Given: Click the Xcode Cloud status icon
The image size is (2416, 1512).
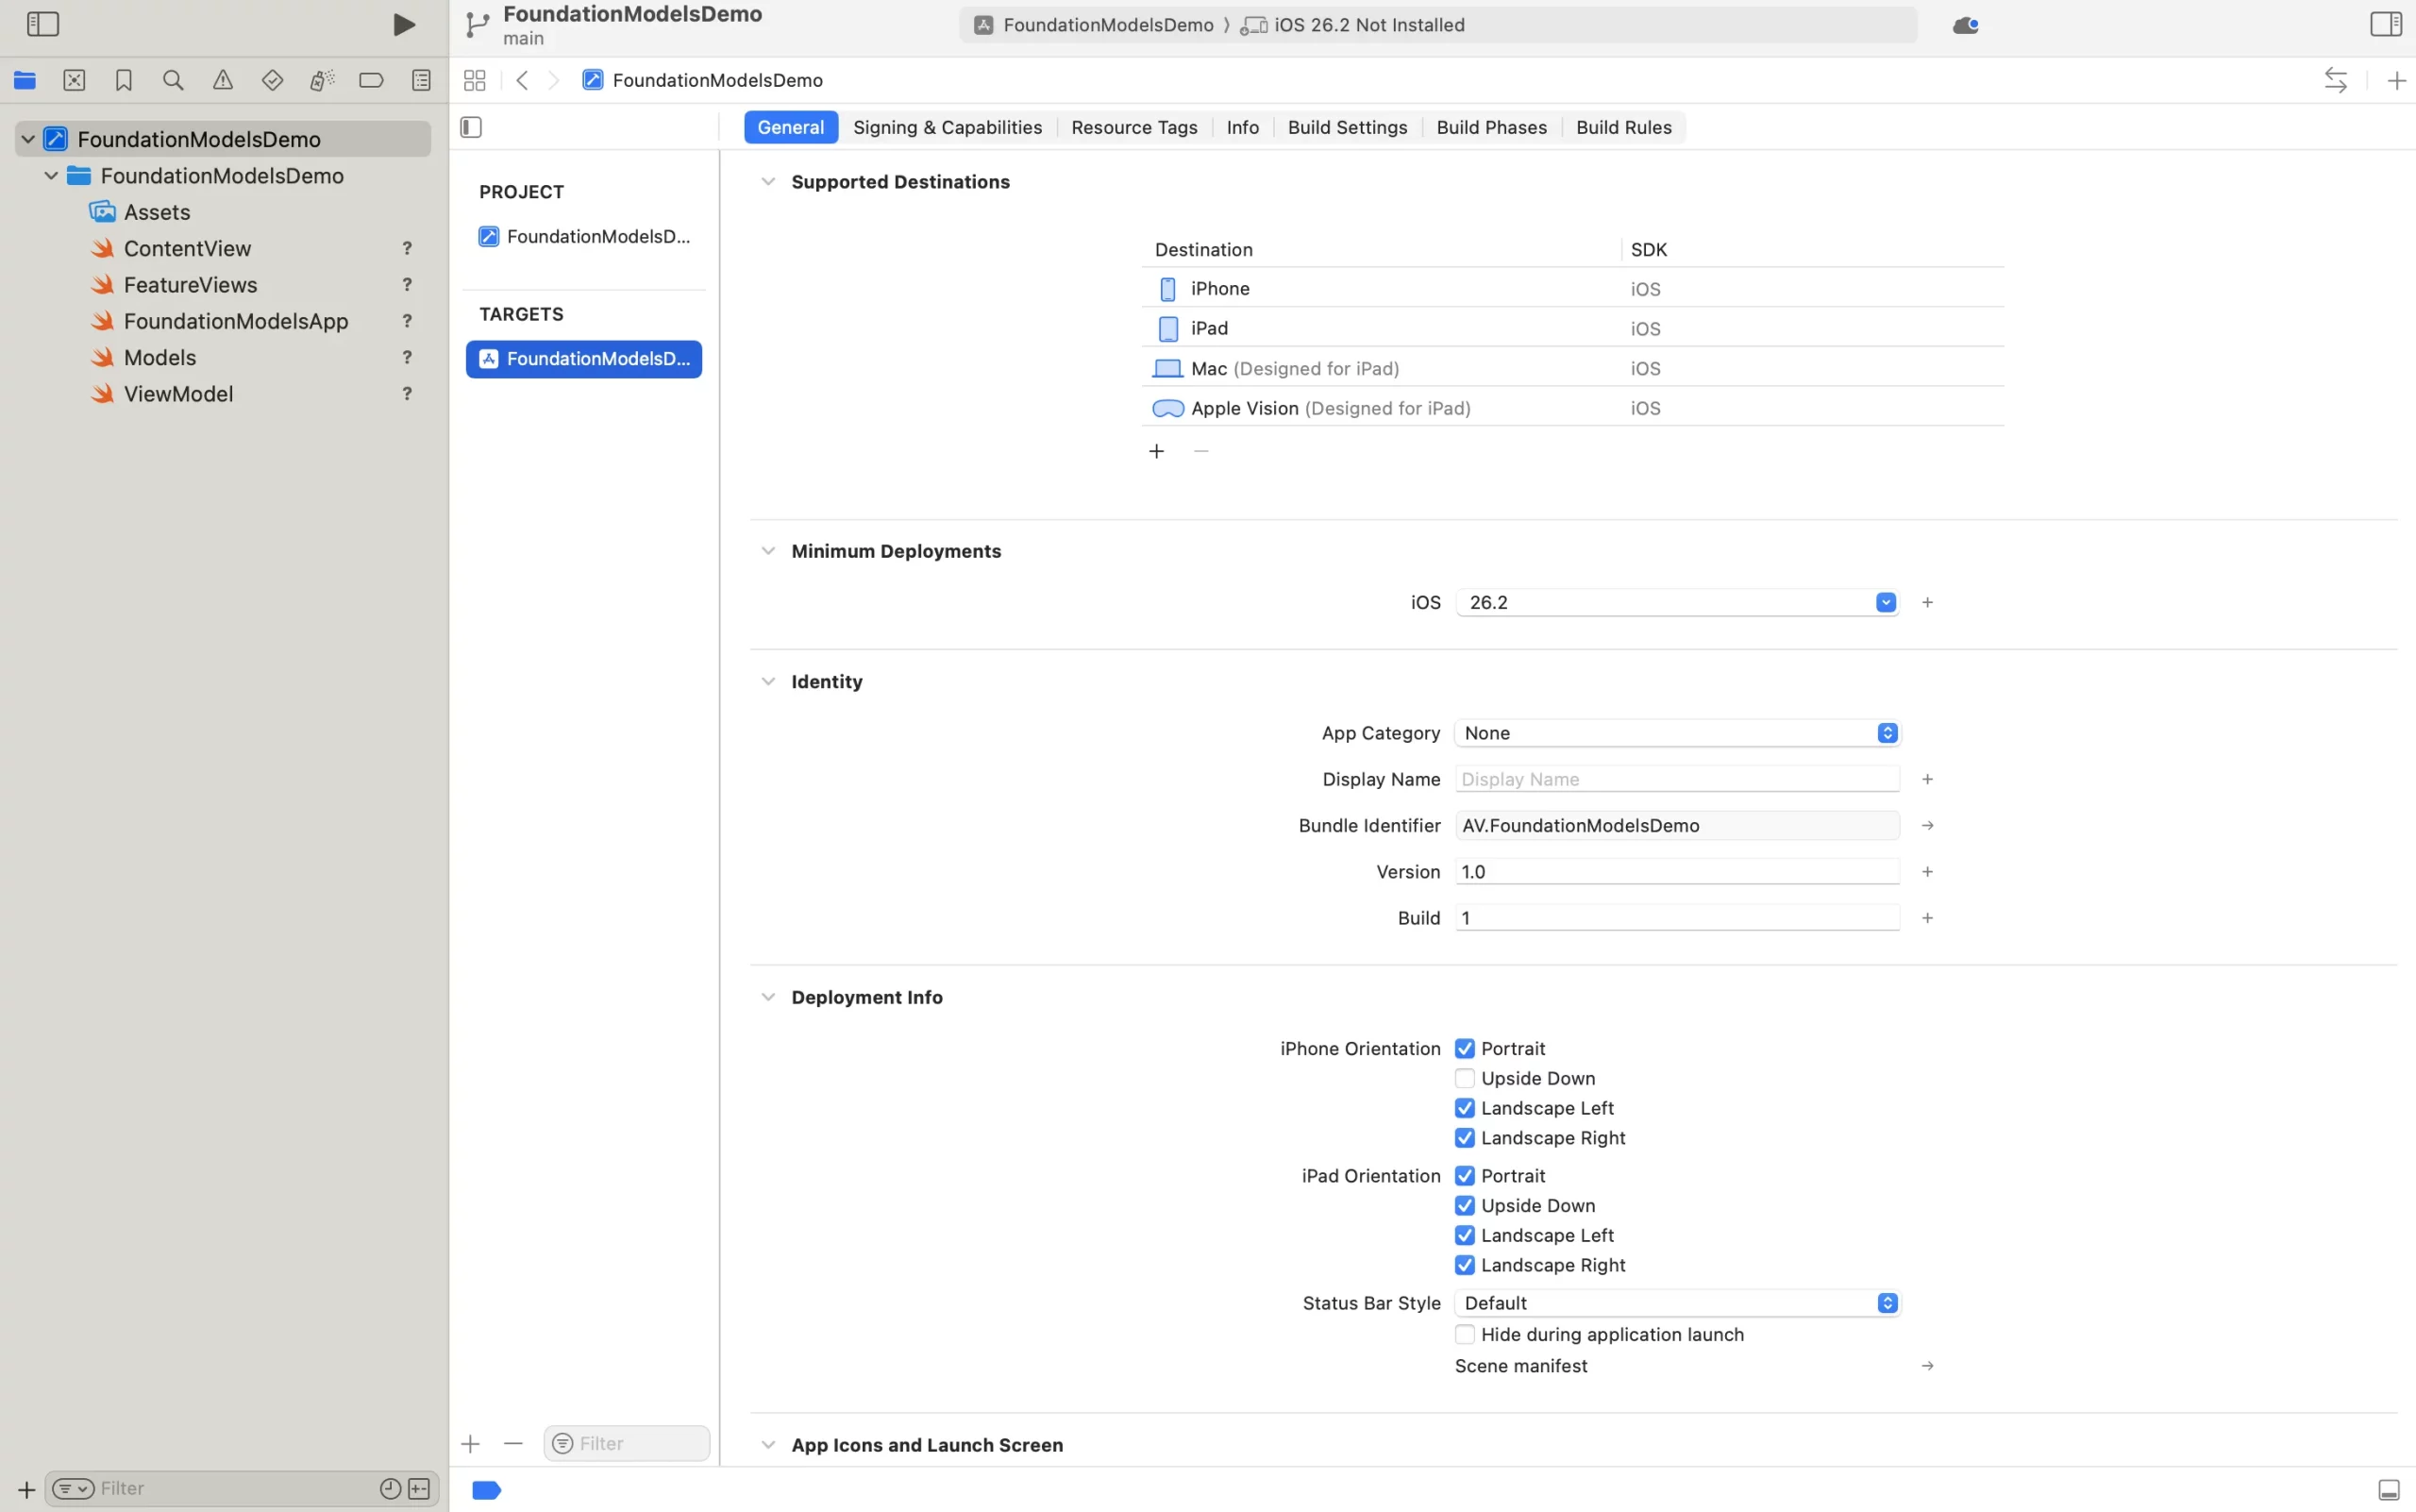Looking at the screenshot, I should point(1965,25).
